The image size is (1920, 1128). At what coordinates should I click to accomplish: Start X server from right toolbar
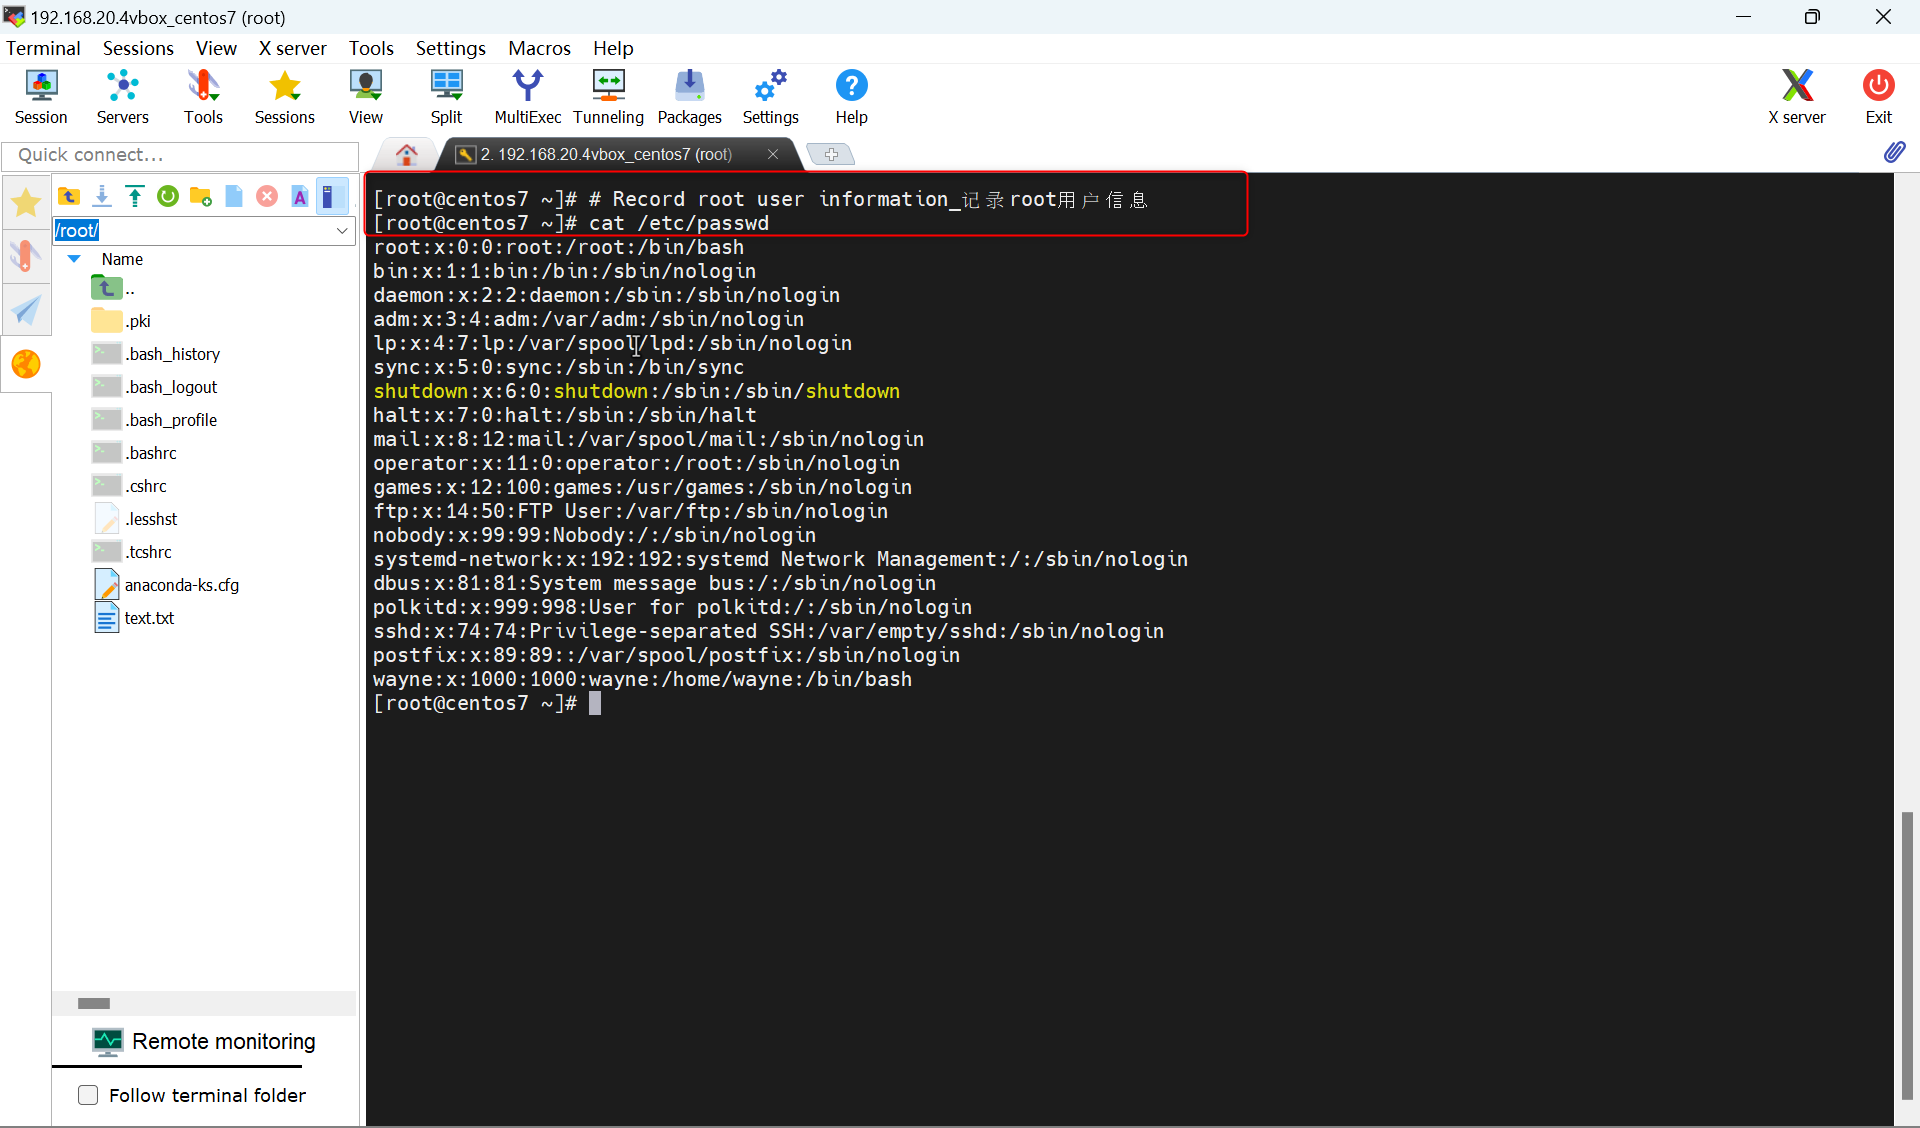(x=1796, y=97)
